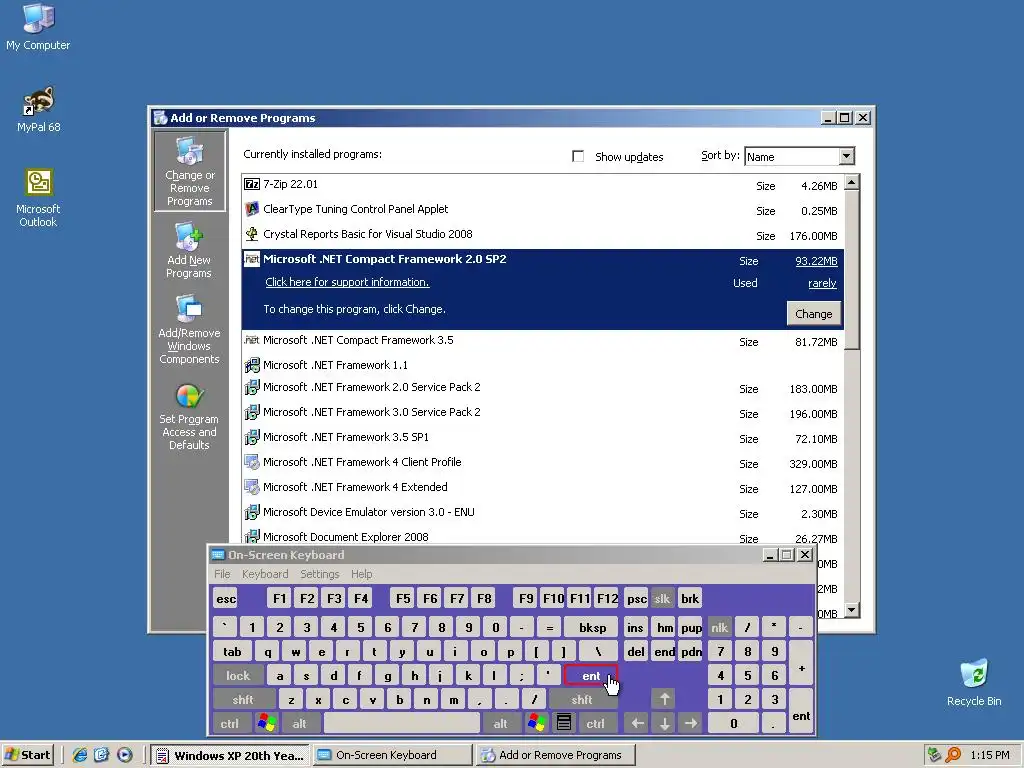The height and width of the screenshot is (768, 1024).
Task: Switch to Add or Remove Programs taskbar button
Action: (554, 755)
